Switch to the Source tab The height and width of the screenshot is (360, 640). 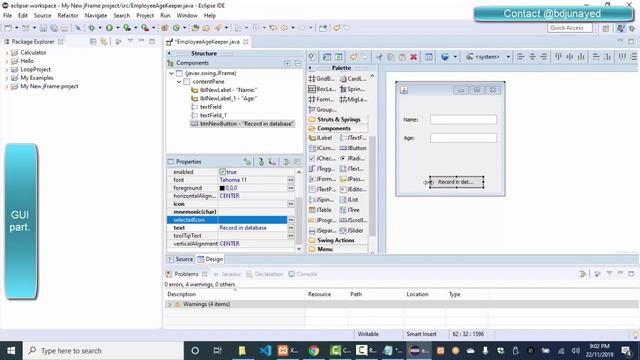(x=180, y=259)
